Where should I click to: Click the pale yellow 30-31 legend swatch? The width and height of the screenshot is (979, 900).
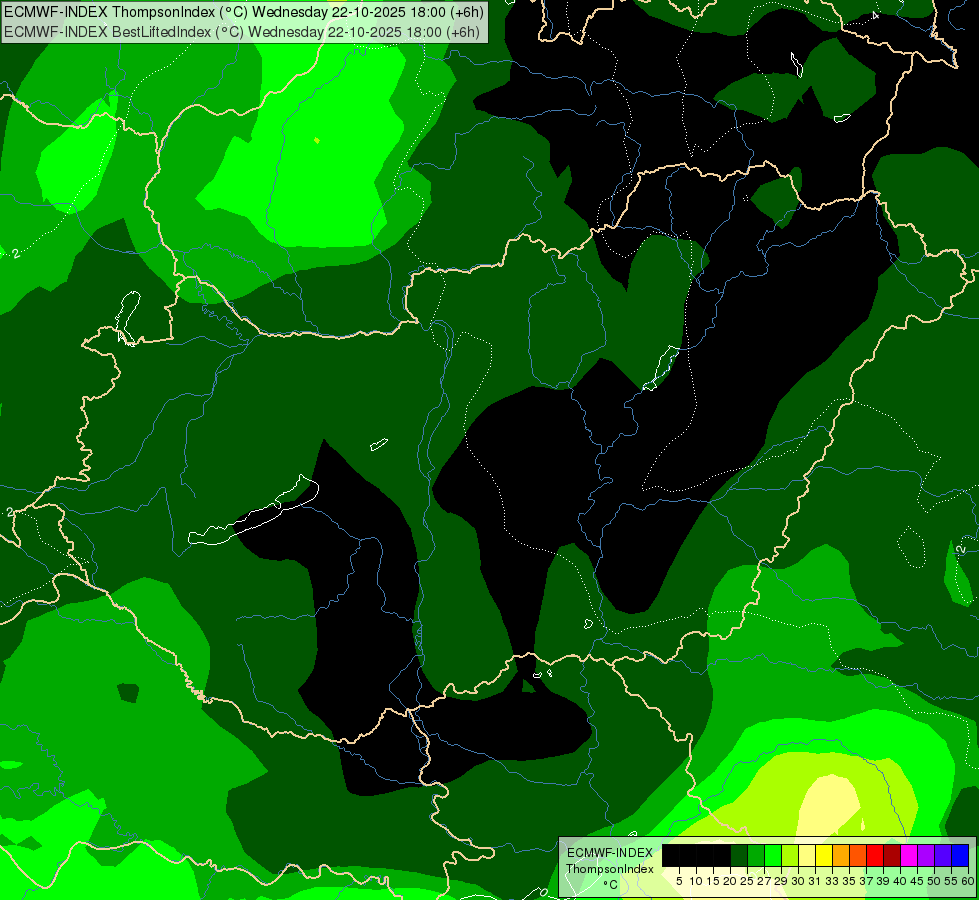807,855
